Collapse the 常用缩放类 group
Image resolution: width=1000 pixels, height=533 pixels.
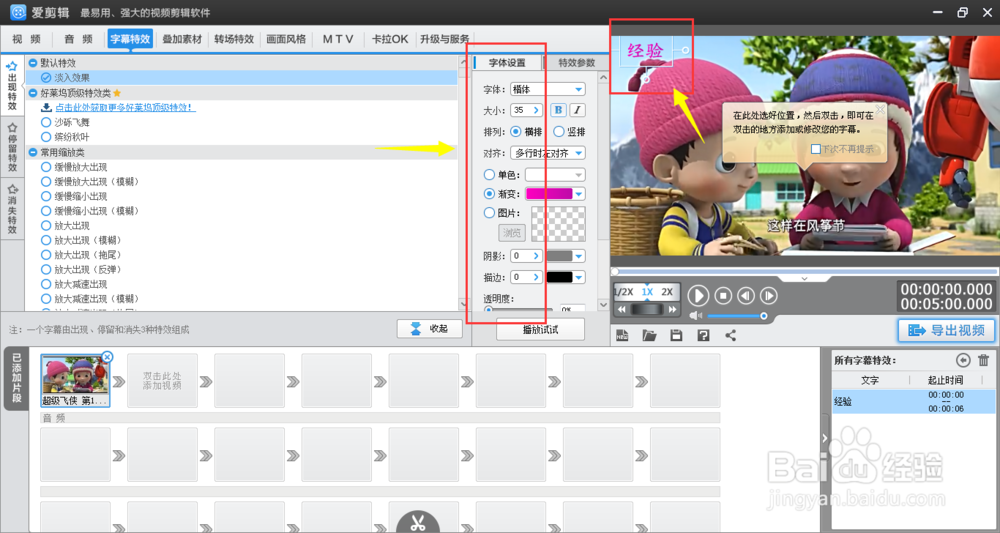point(33,152)
